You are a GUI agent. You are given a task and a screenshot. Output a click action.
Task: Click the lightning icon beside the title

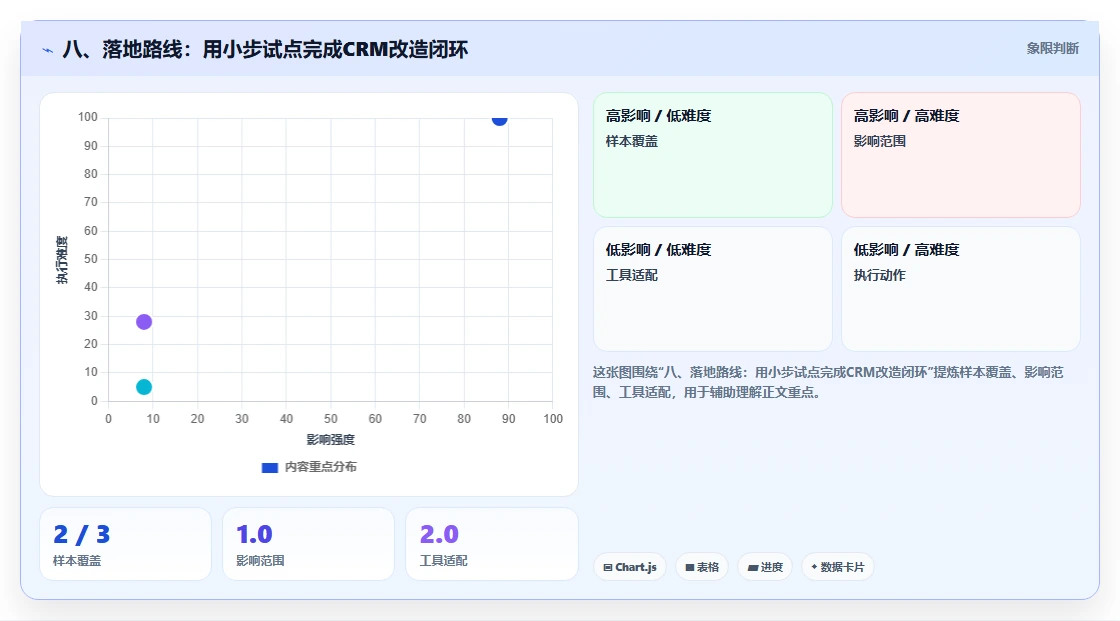pyautogui.click(x=48, y=50)
